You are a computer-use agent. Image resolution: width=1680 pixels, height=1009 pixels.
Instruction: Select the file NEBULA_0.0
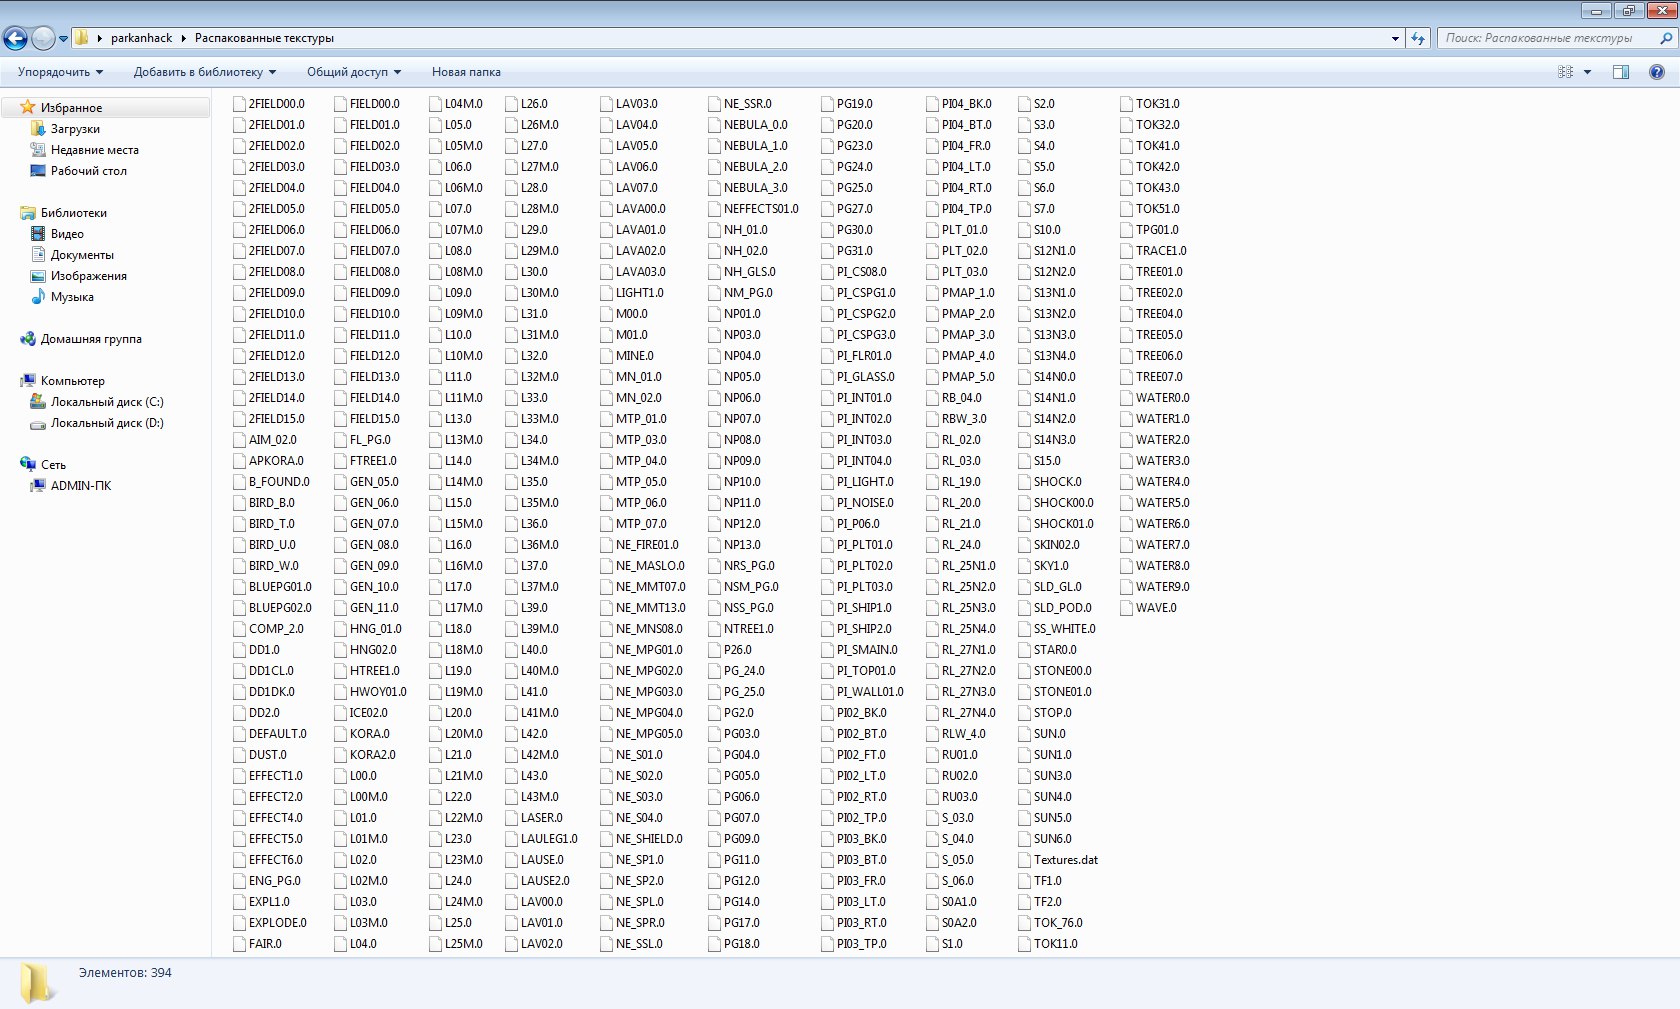[x=748, y=125]
